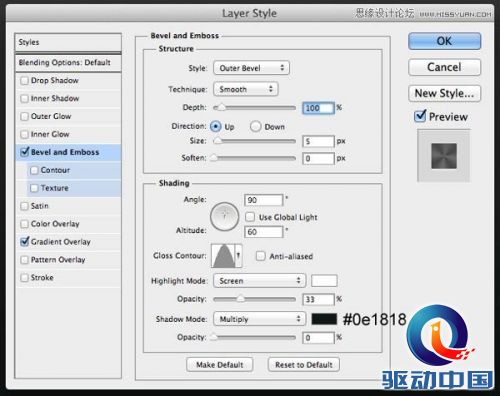
Task: Click the style preview thumbnail
Action: [x=444, y=156]
